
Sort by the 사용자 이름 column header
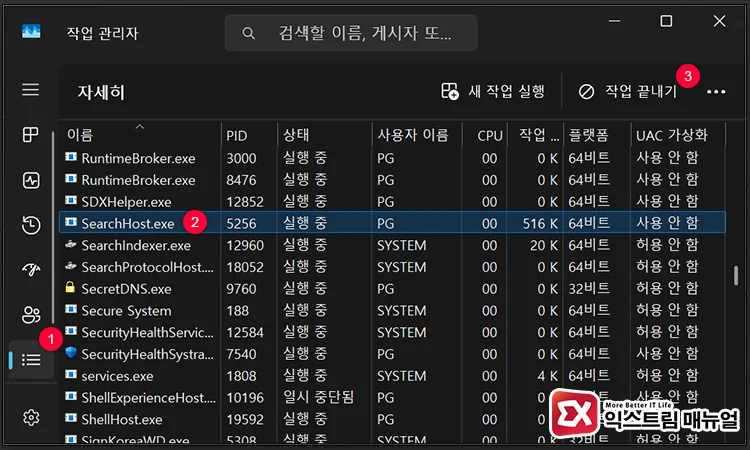(x=417, y=135)
